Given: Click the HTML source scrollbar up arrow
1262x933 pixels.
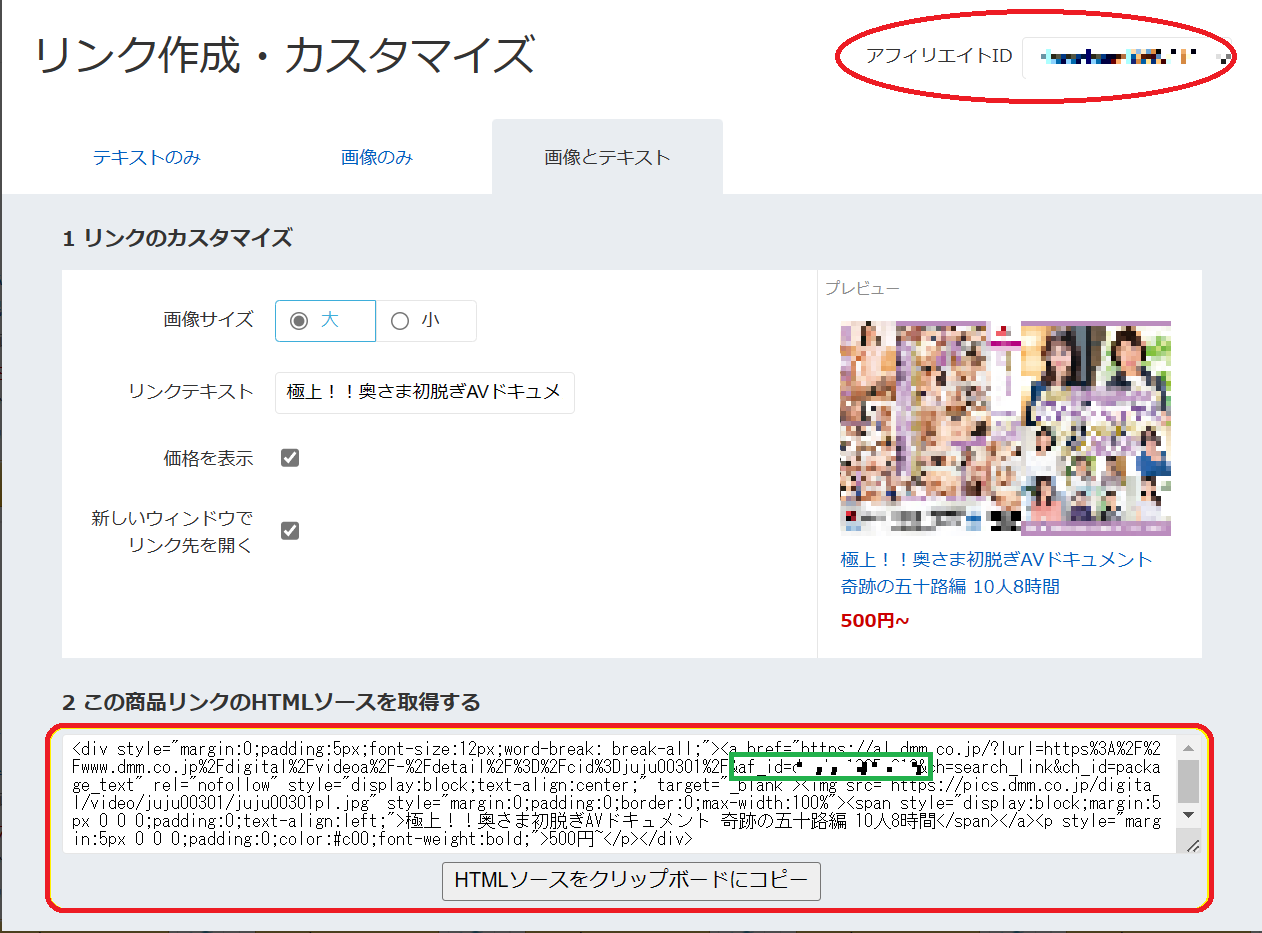Looking at the screenshot, I should pyautogui.click(x=1187, y=749).
